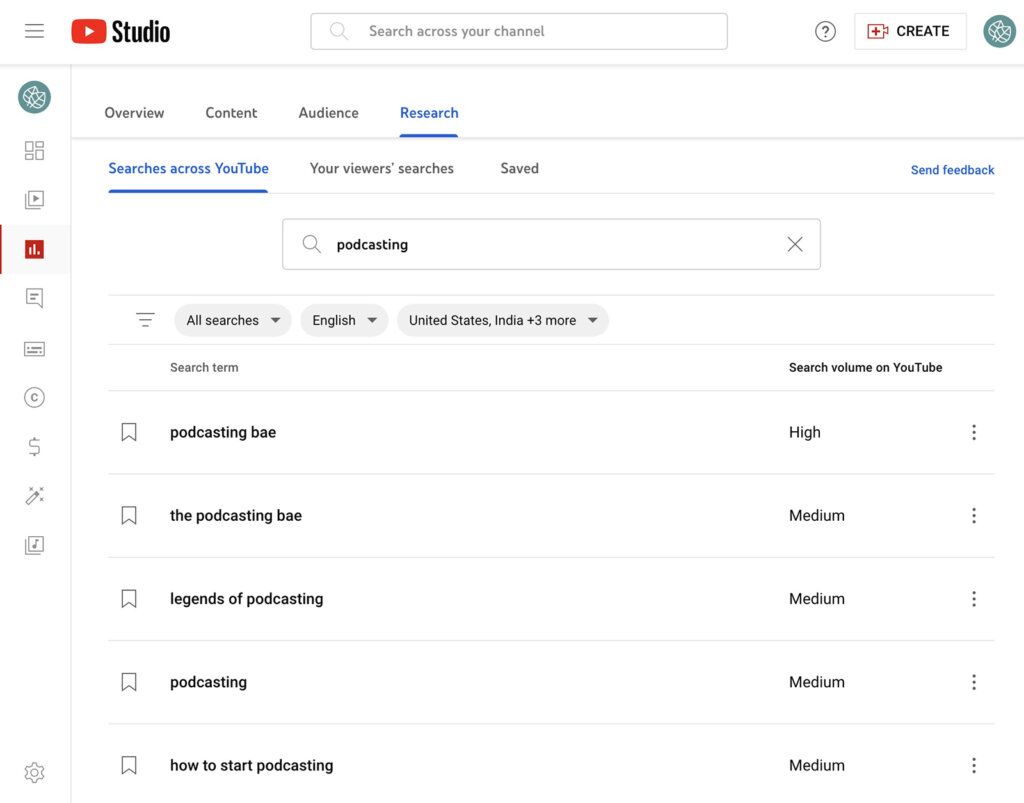1024x803 pixels.
Task: Open the Copyright section
Action: (34, 397)
